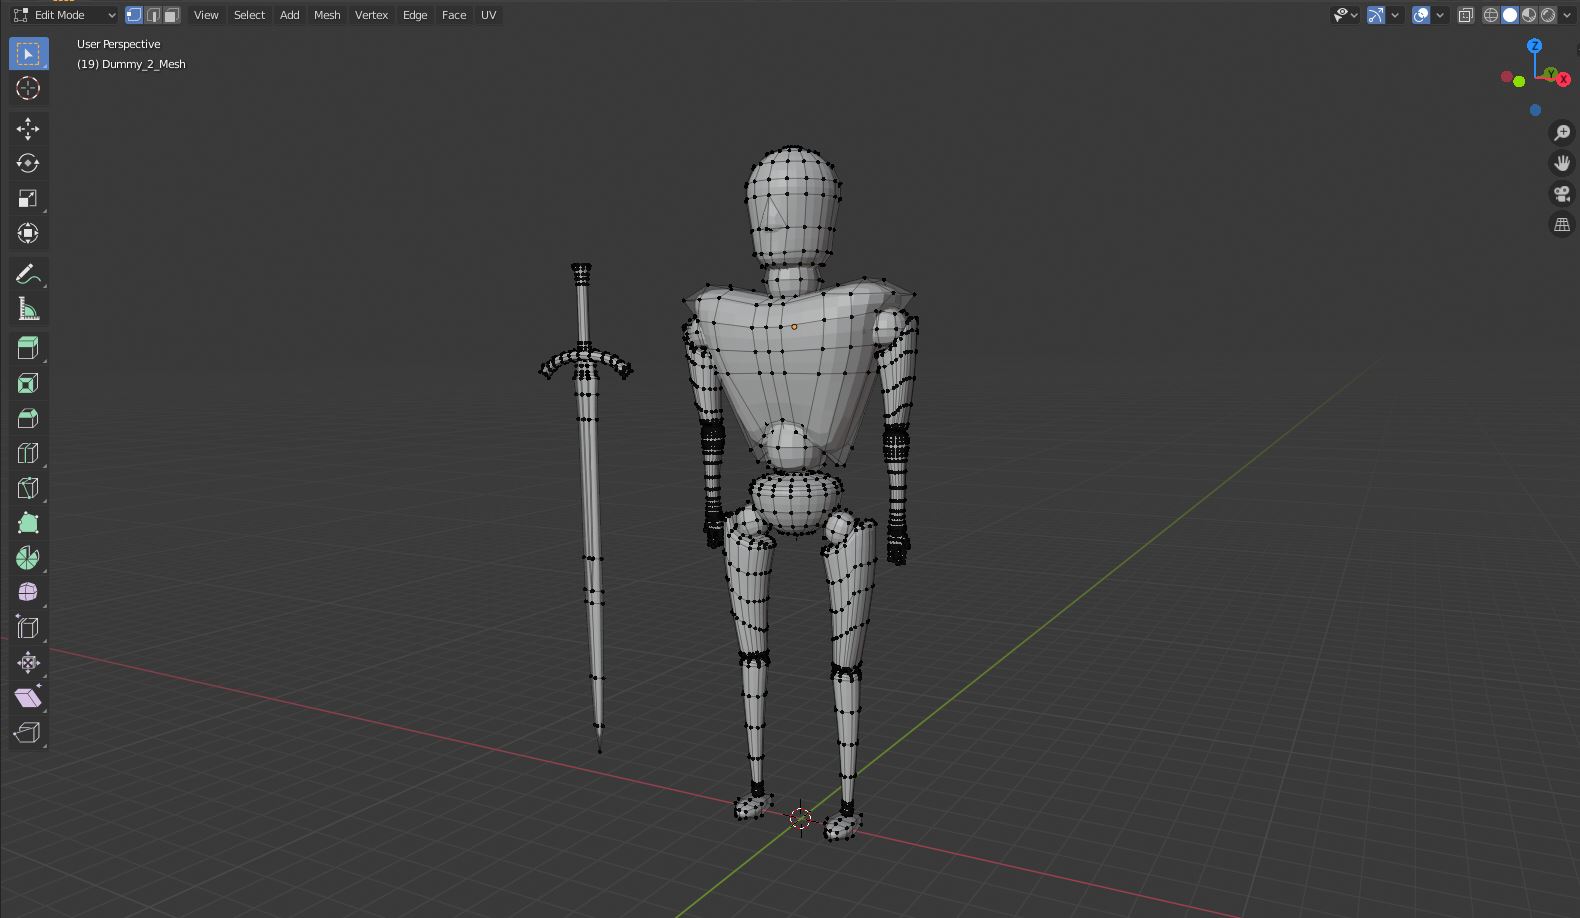Screen dimensions: 1580x918
Task: Open the View menu
Action: pos(206,15)
